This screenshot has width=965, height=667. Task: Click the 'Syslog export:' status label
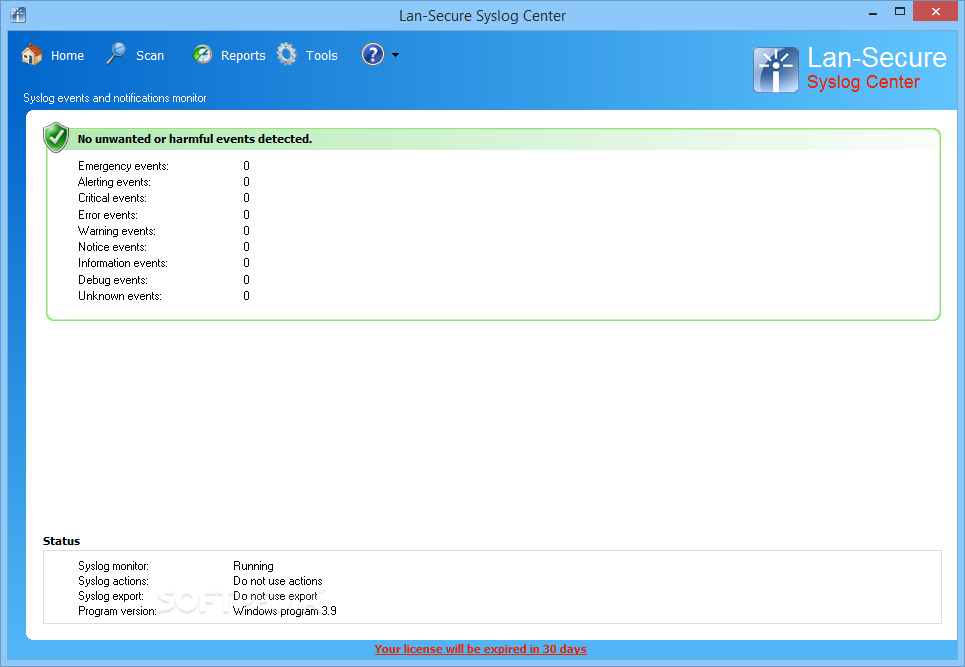111,596
